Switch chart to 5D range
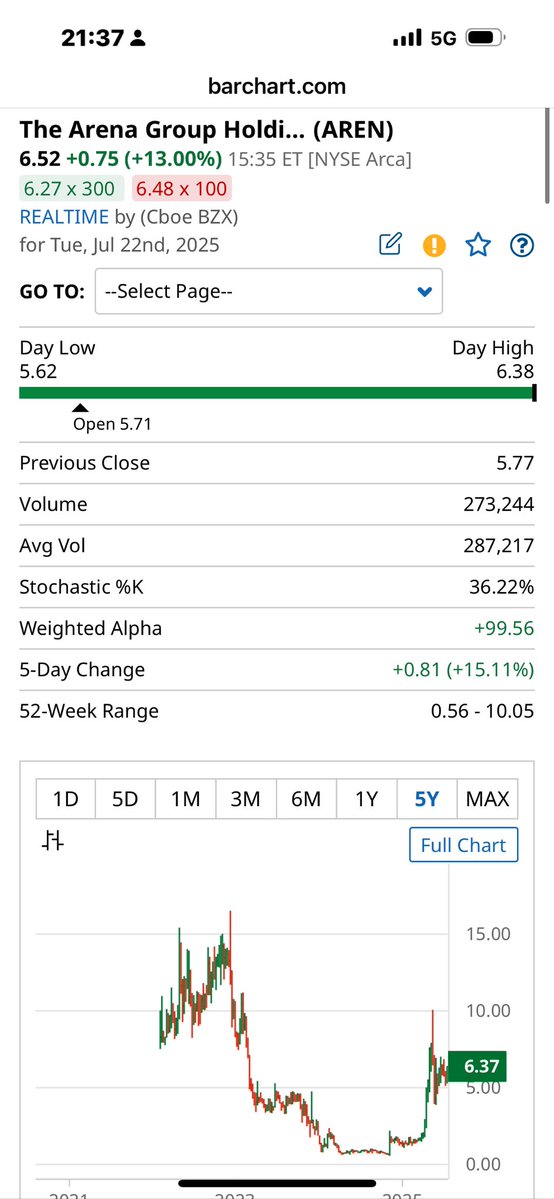This screenshot has height=1199, width=554. click(x=125, y=799)
